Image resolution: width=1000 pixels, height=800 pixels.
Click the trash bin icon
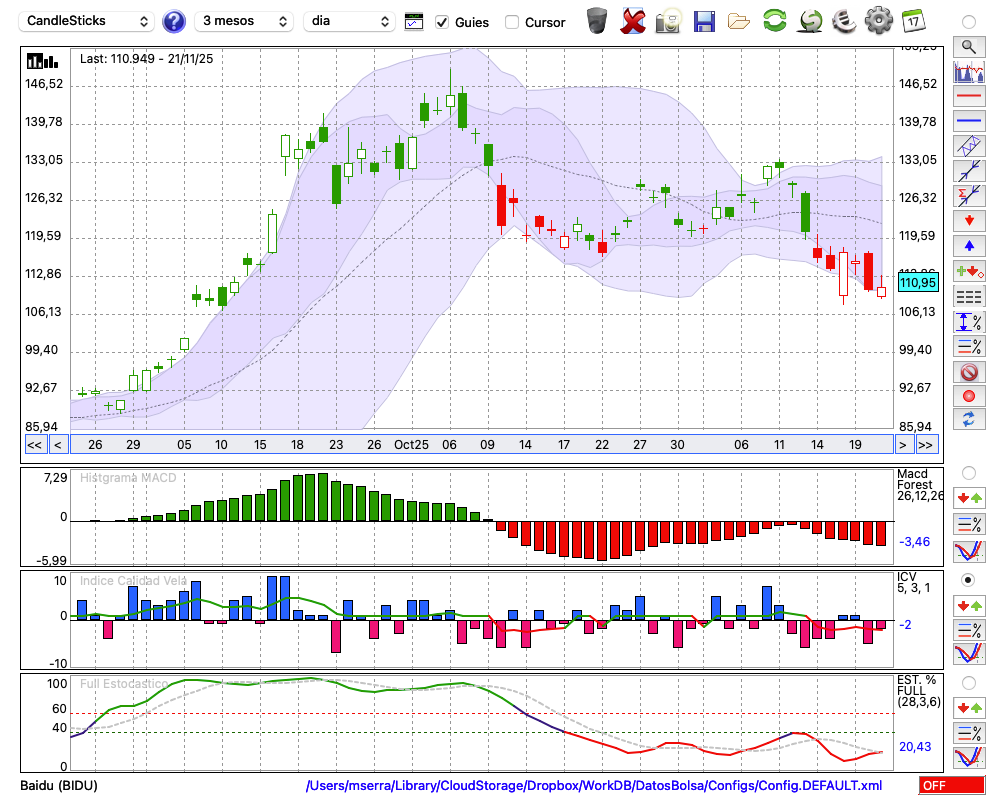597,21
